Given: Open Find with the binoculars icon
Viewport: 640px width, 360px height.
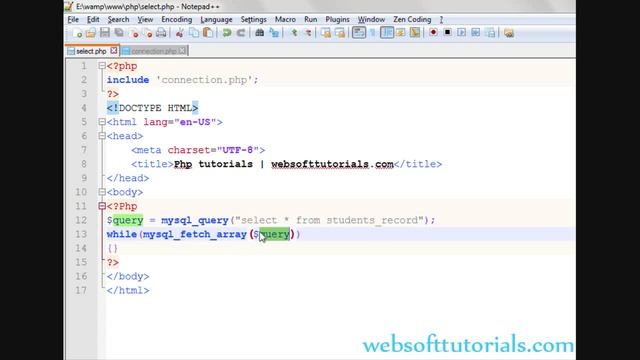Looking at the screenshot, I should click(260, 33).
